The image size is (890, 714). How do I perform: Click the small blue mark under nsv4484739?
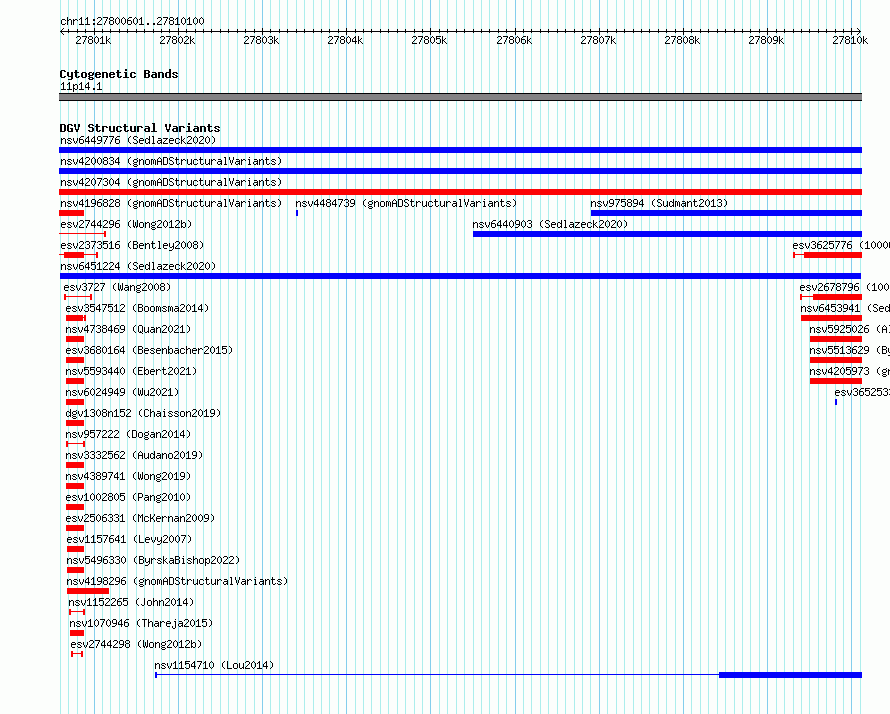tap(297, 213)
